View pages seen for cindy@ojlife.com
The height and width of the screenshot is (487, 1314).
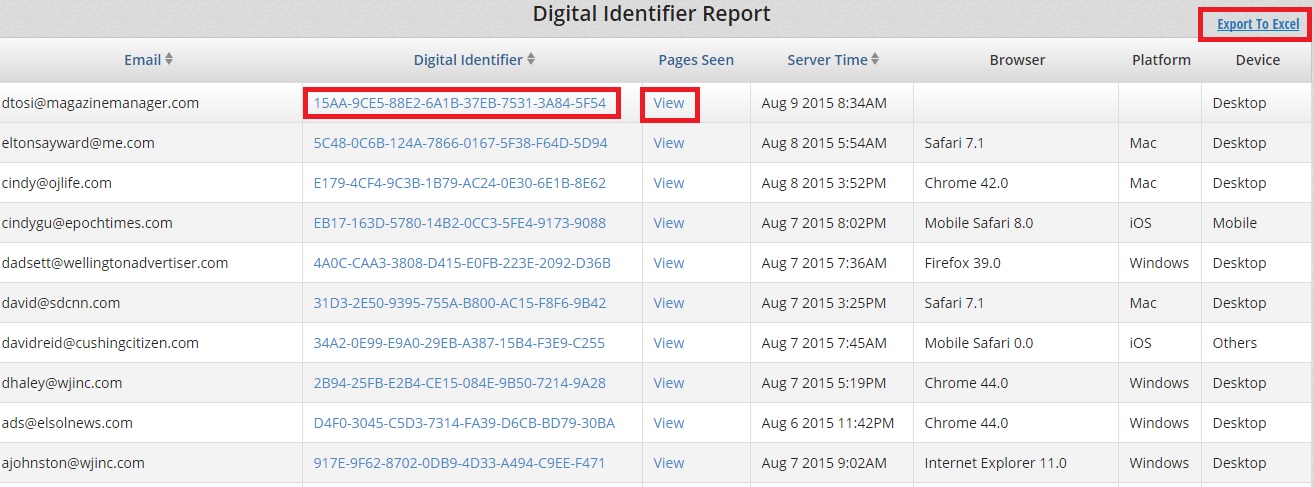(669, 183)
